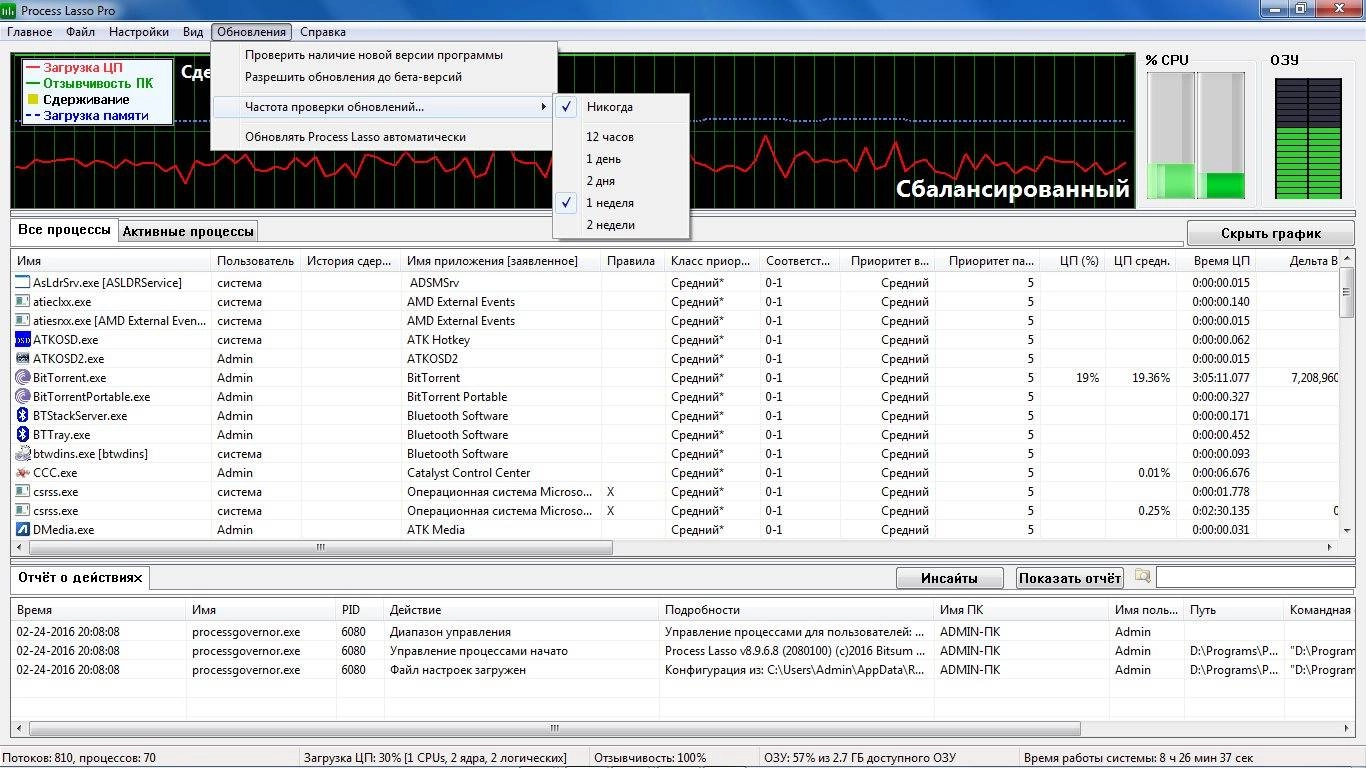Click the btwdins.exe process icon

tap(23, 454)
